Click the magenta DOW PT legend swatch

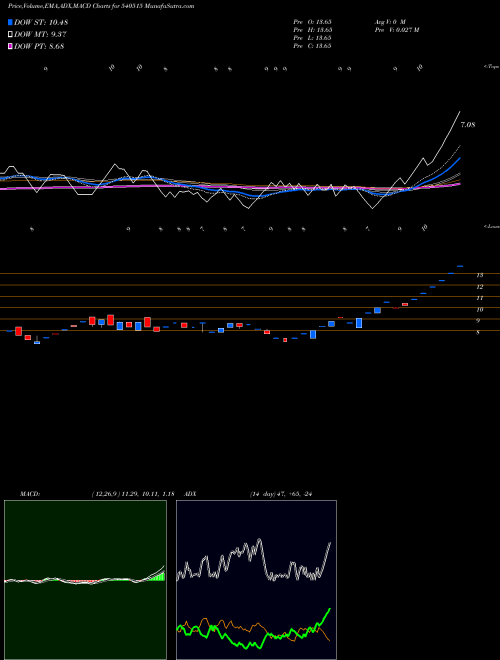[10, 47]
